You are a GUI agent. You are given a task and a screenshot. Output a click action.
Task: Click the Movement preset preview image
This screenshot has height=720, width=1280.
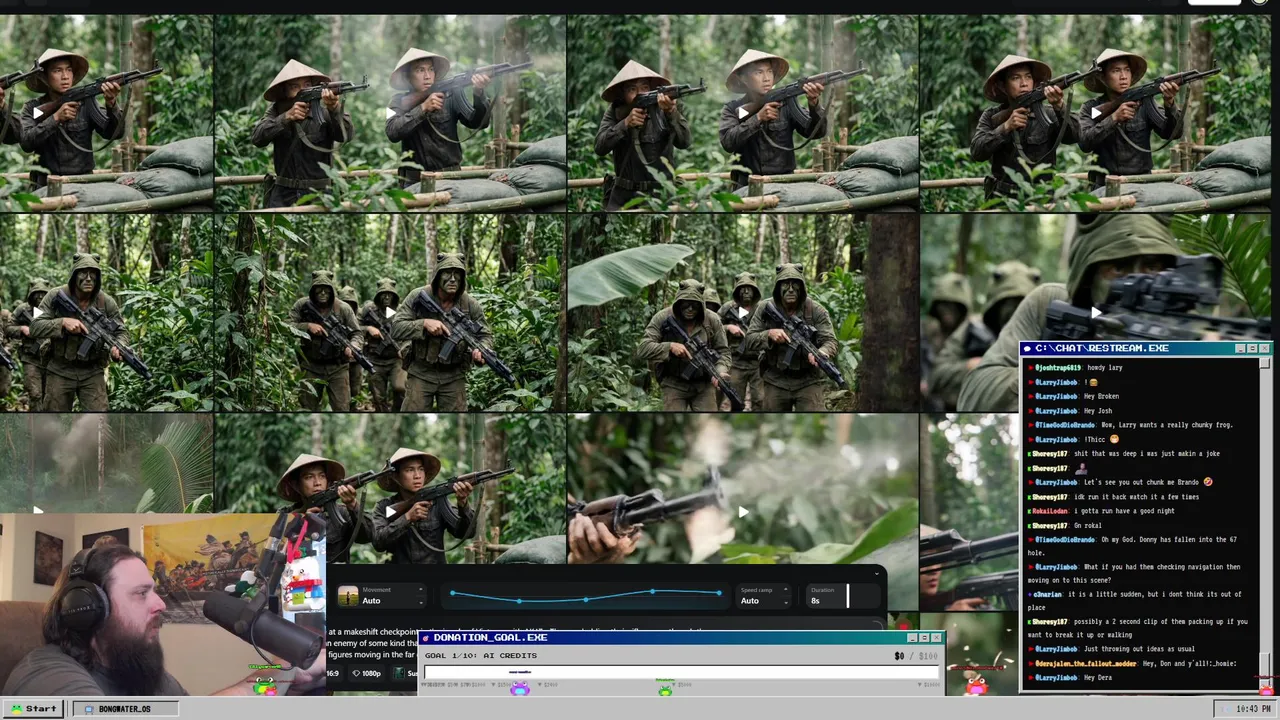click(x=348, y=596)
